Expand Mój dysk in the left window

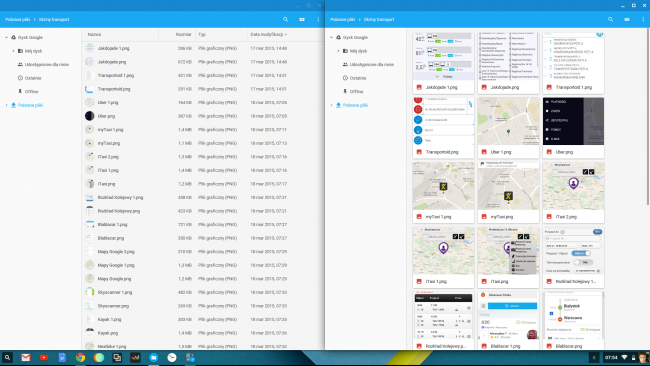tap(13, 51)
